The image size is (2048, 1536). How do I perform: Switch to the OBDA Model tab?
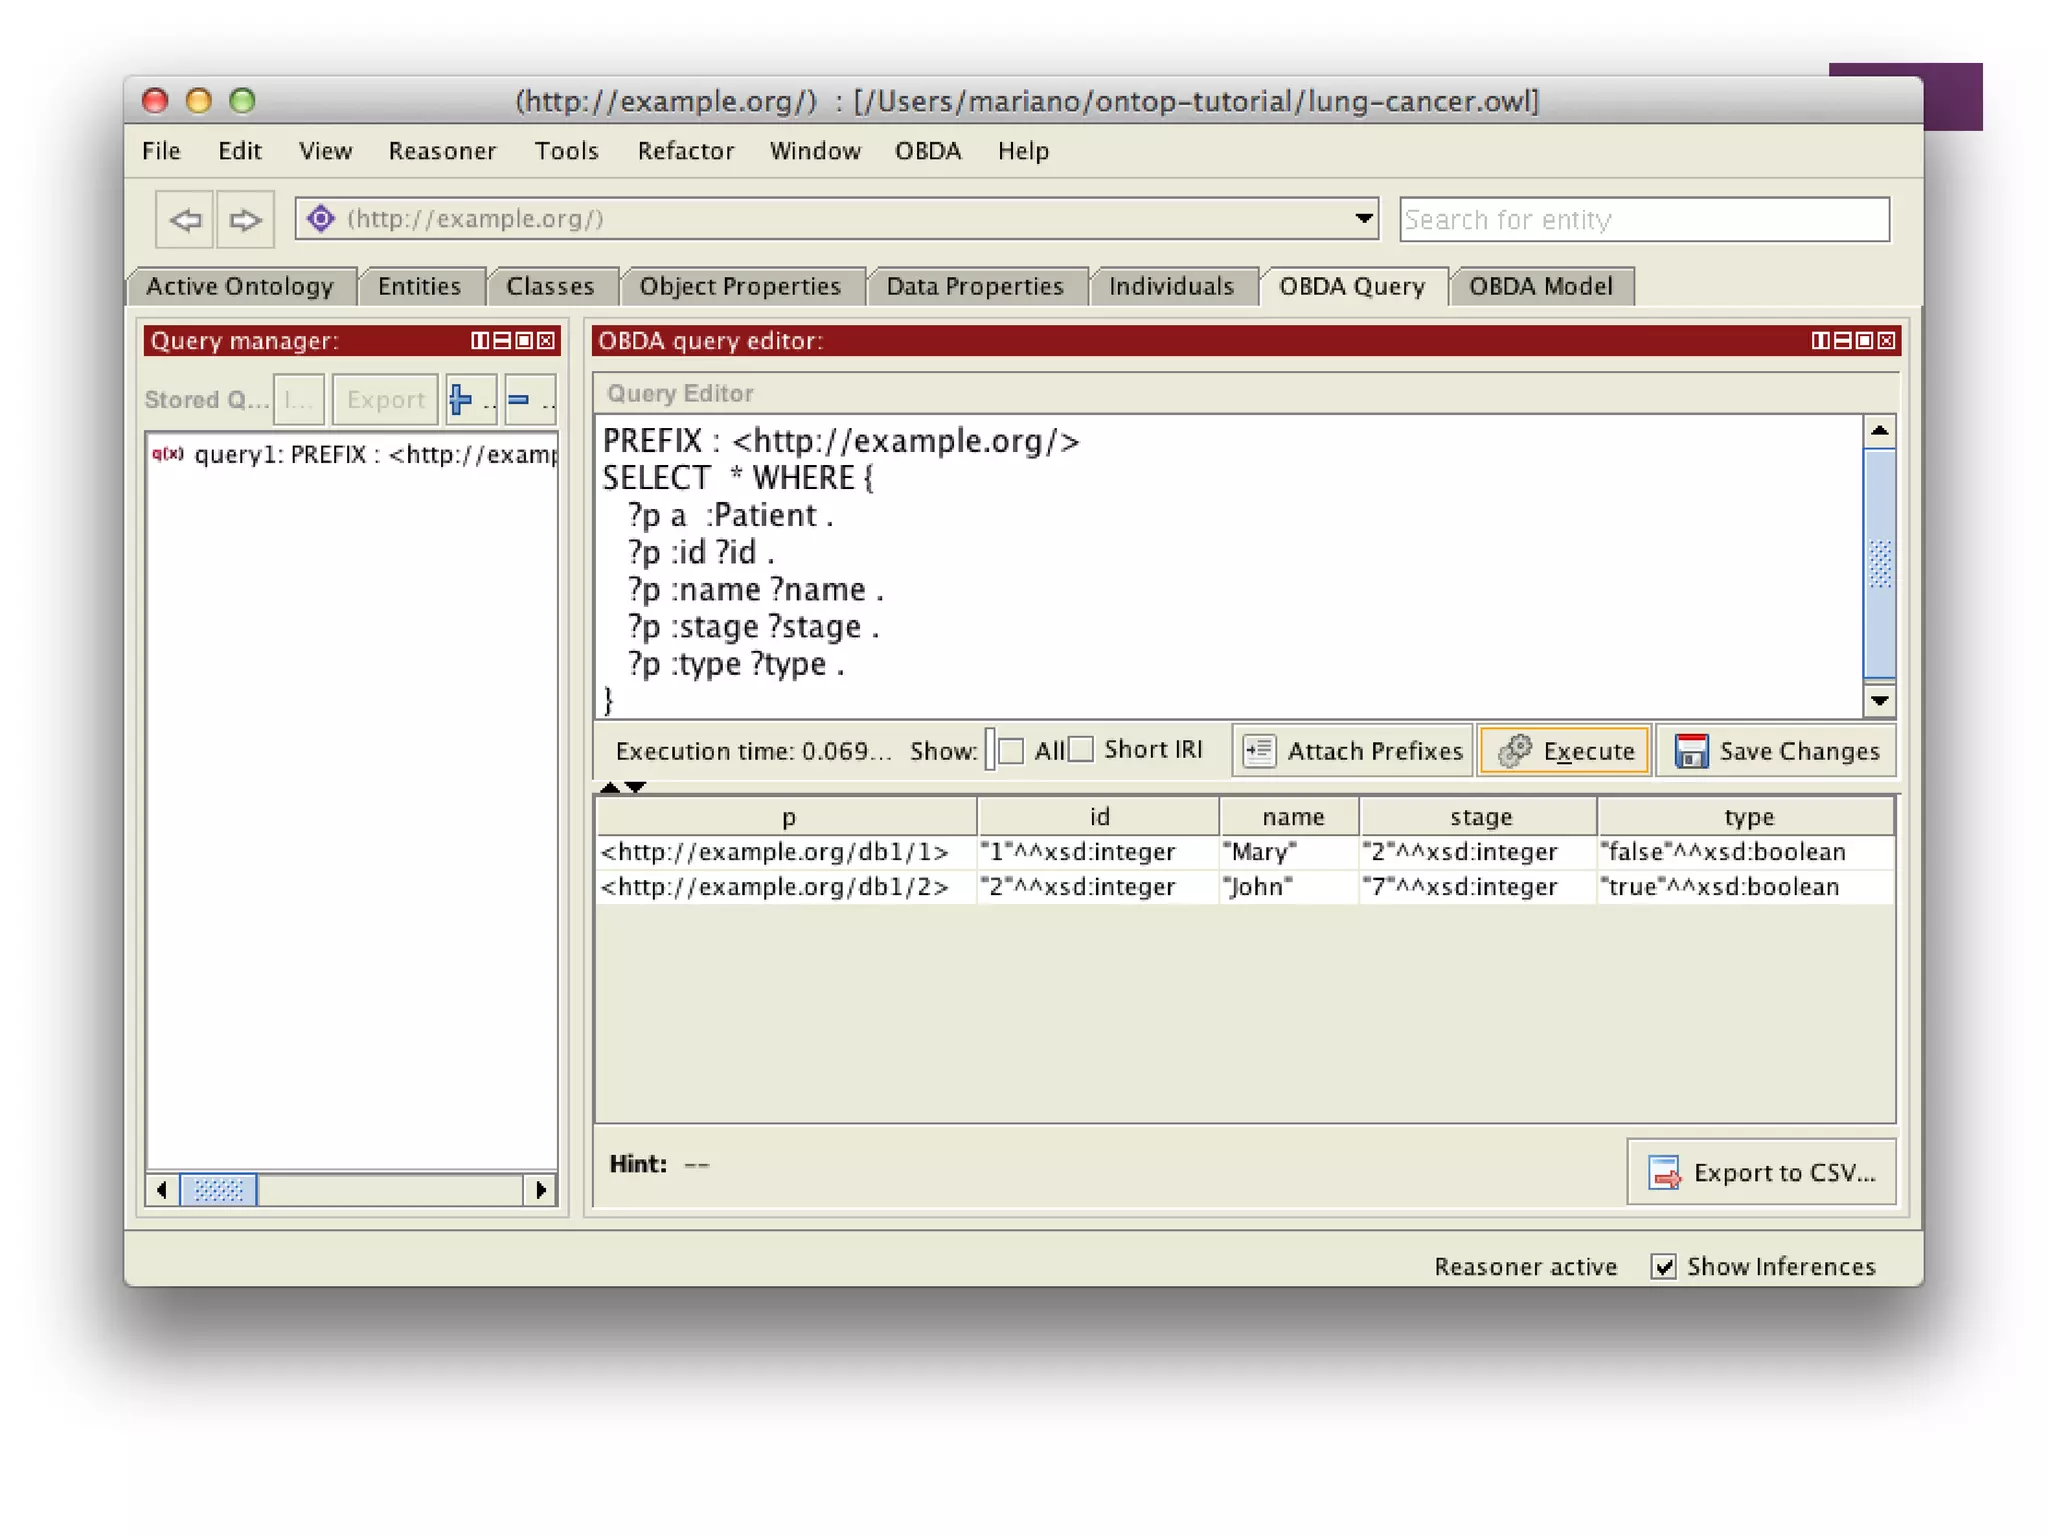[1540, 287]
